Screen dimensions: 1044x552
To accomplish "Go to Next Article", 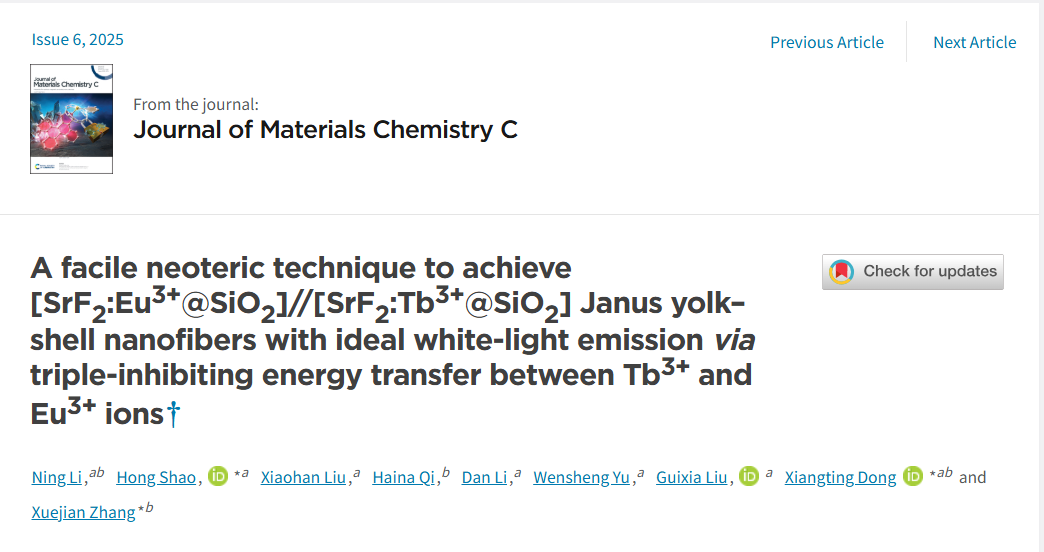I will point(974,42).
